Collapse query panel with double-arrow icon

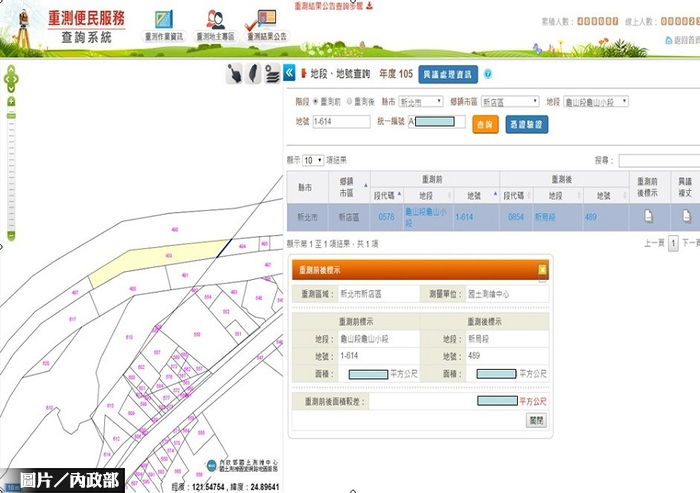pos(289,73)
